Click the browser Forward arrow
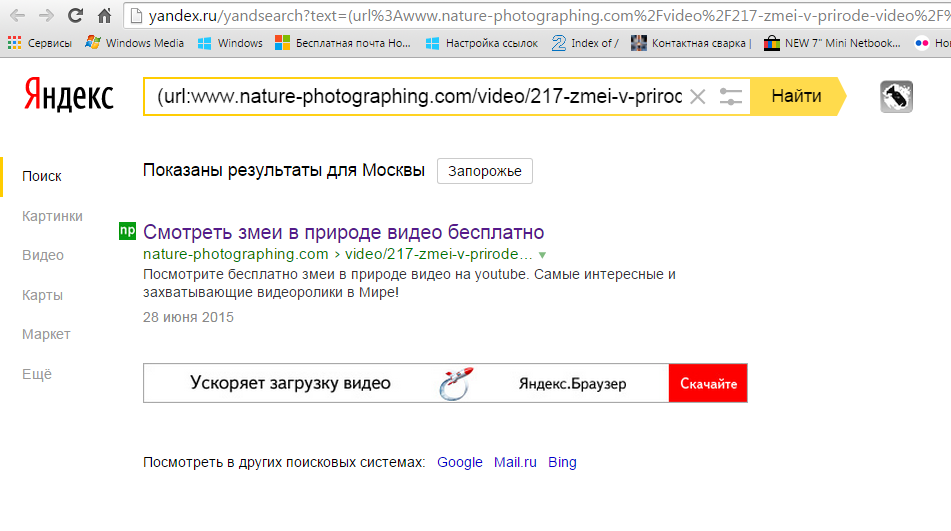Viewport: 951px width, 531px height. [x=46, y=15]
